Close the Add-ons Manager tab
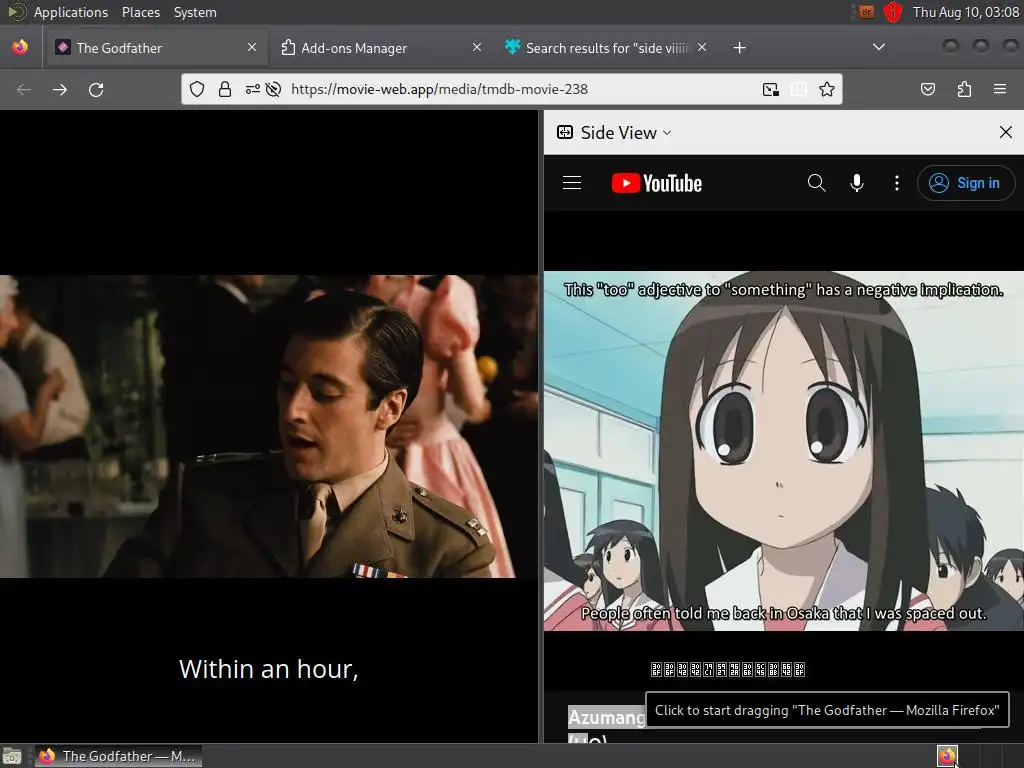 pos(477,48)
